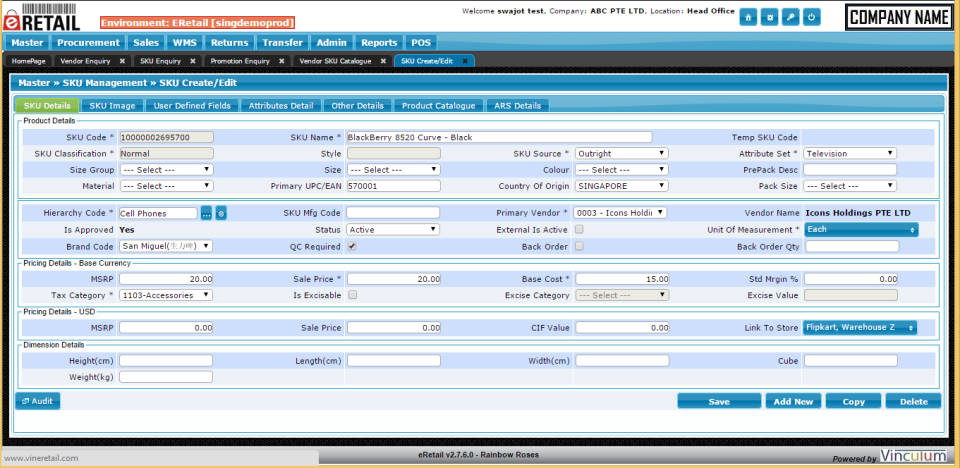Open Hierarchy Code lookup ellipsis button

tap(206, 213)
